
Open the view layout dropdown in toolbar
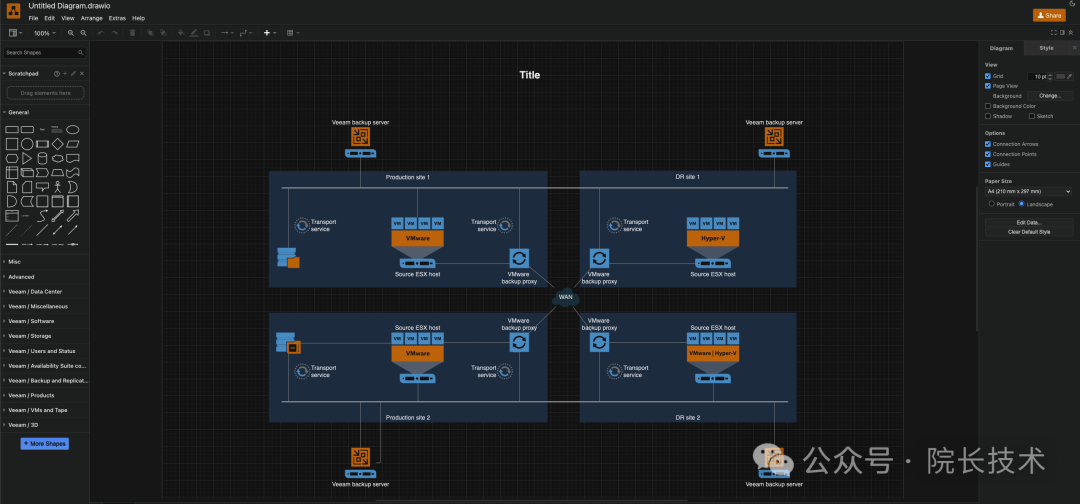pos(15,33)
